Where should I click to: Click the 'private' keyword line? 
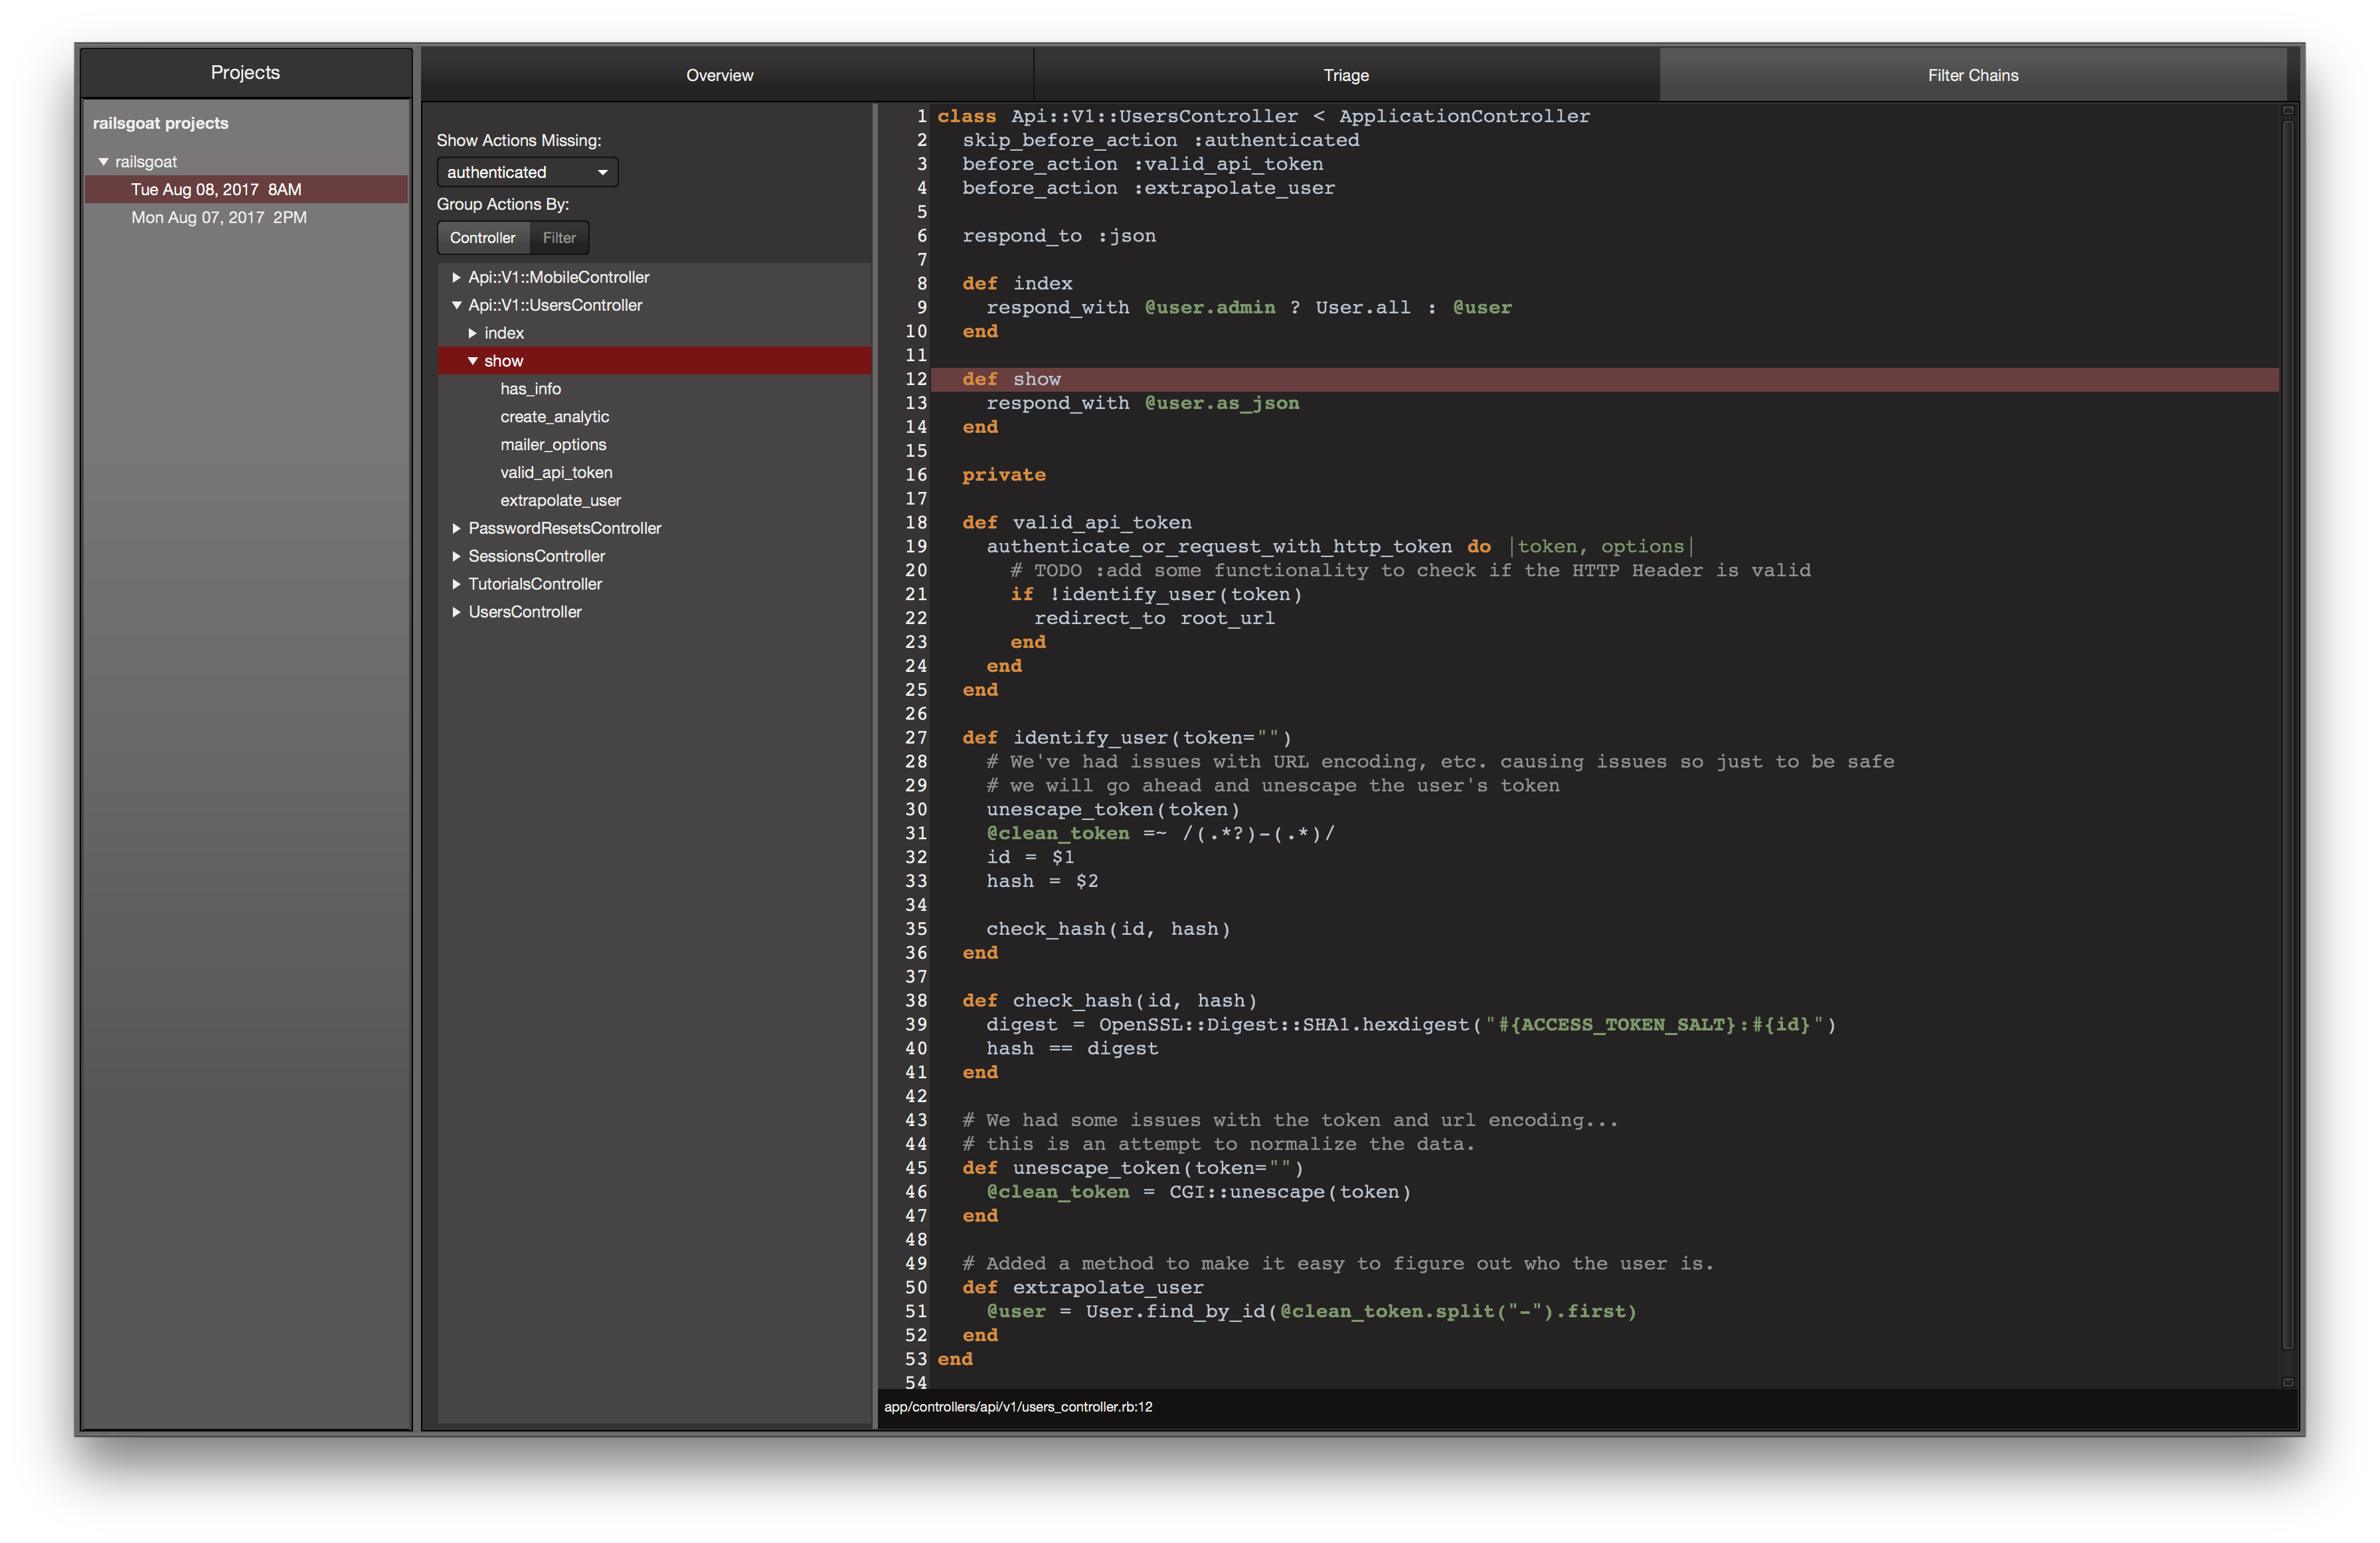point(1004,475)
